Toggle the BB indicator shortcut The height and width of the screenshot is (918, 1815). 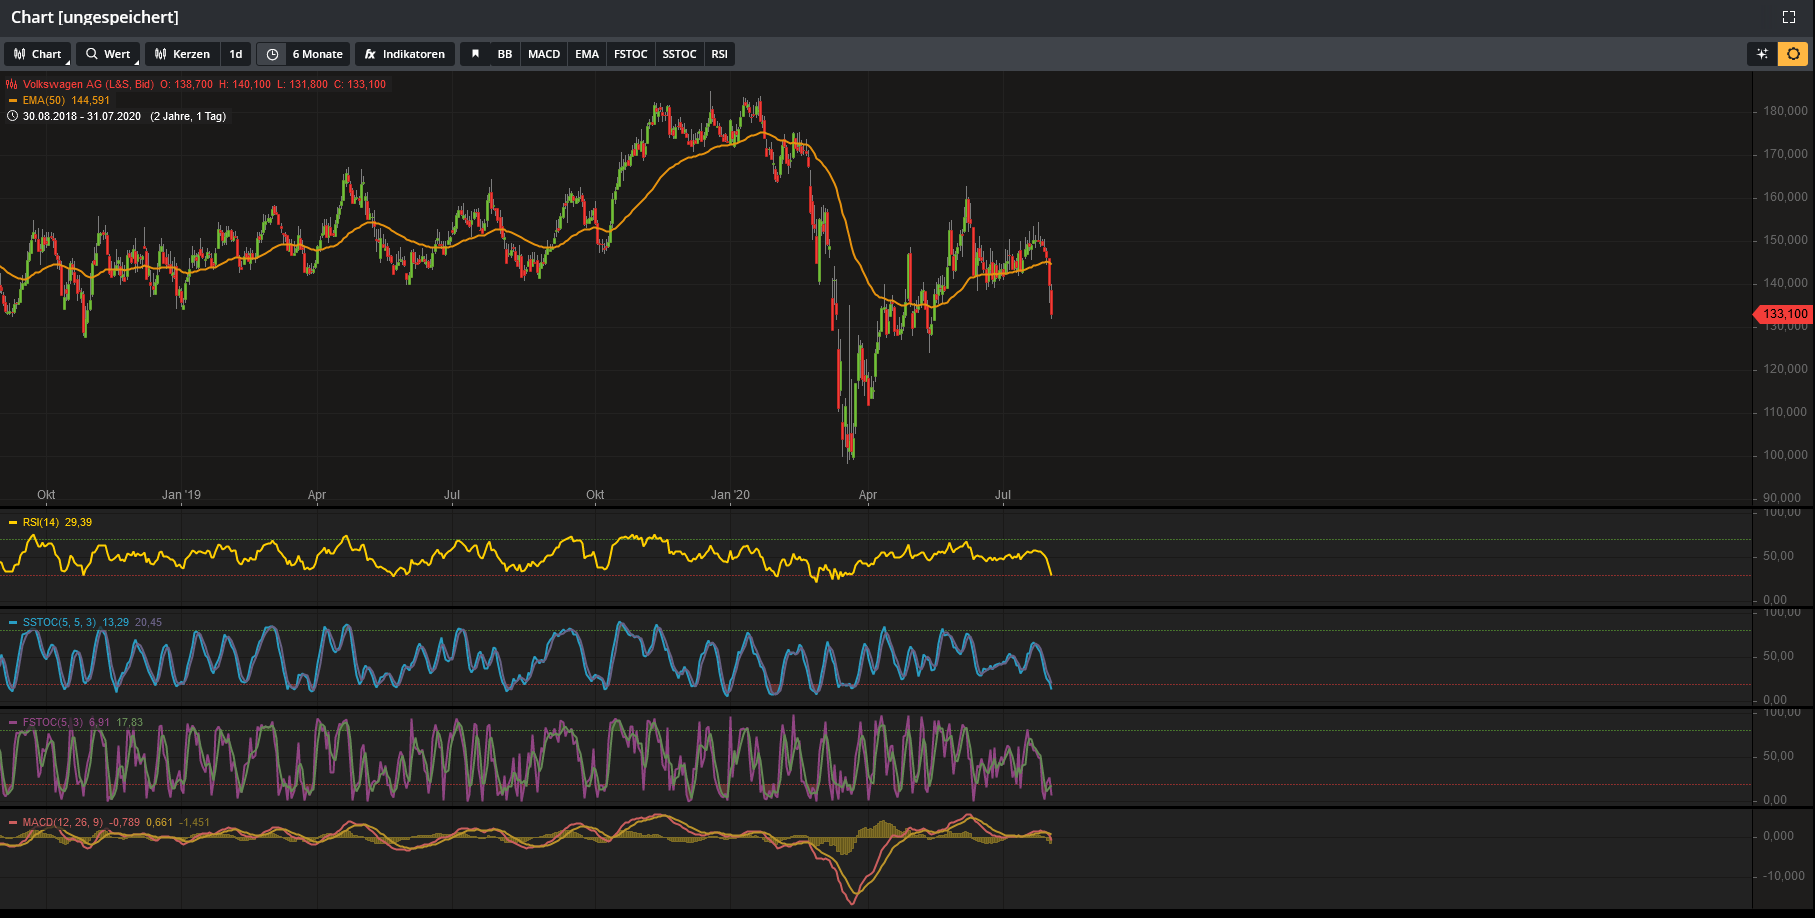[505, 54]
